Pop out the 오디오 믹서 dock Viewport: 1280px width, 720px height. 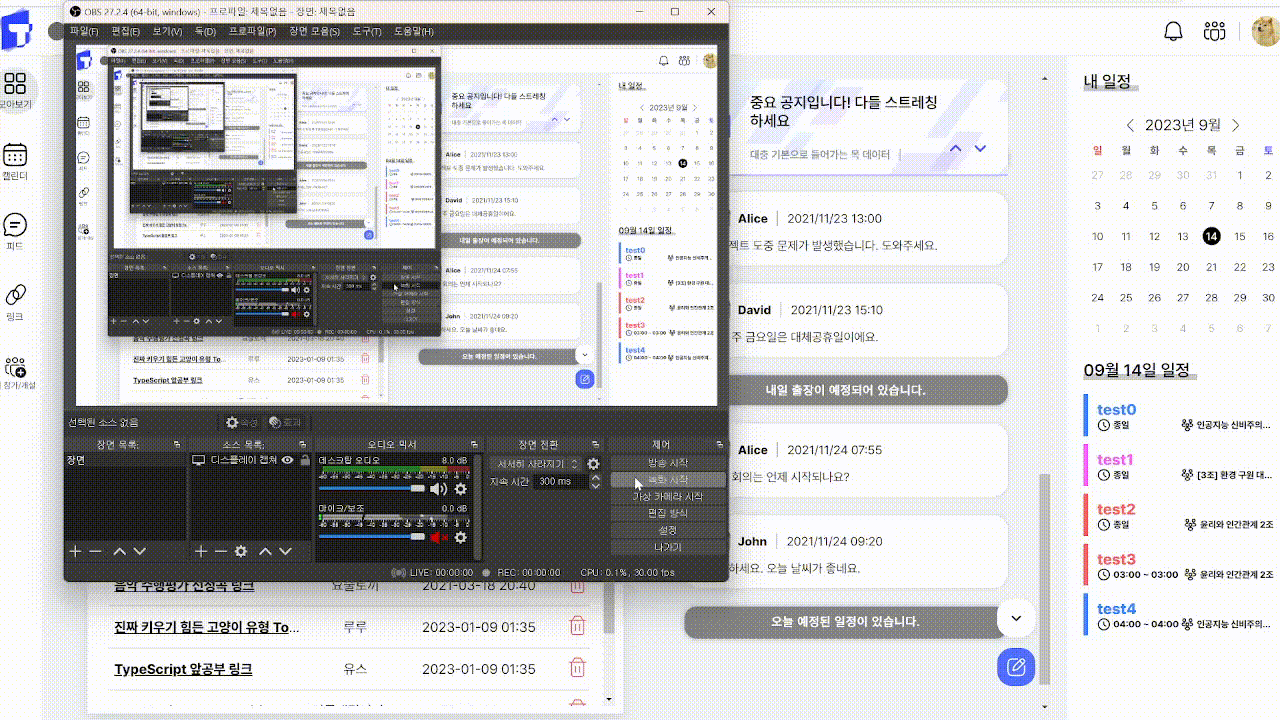473,444
